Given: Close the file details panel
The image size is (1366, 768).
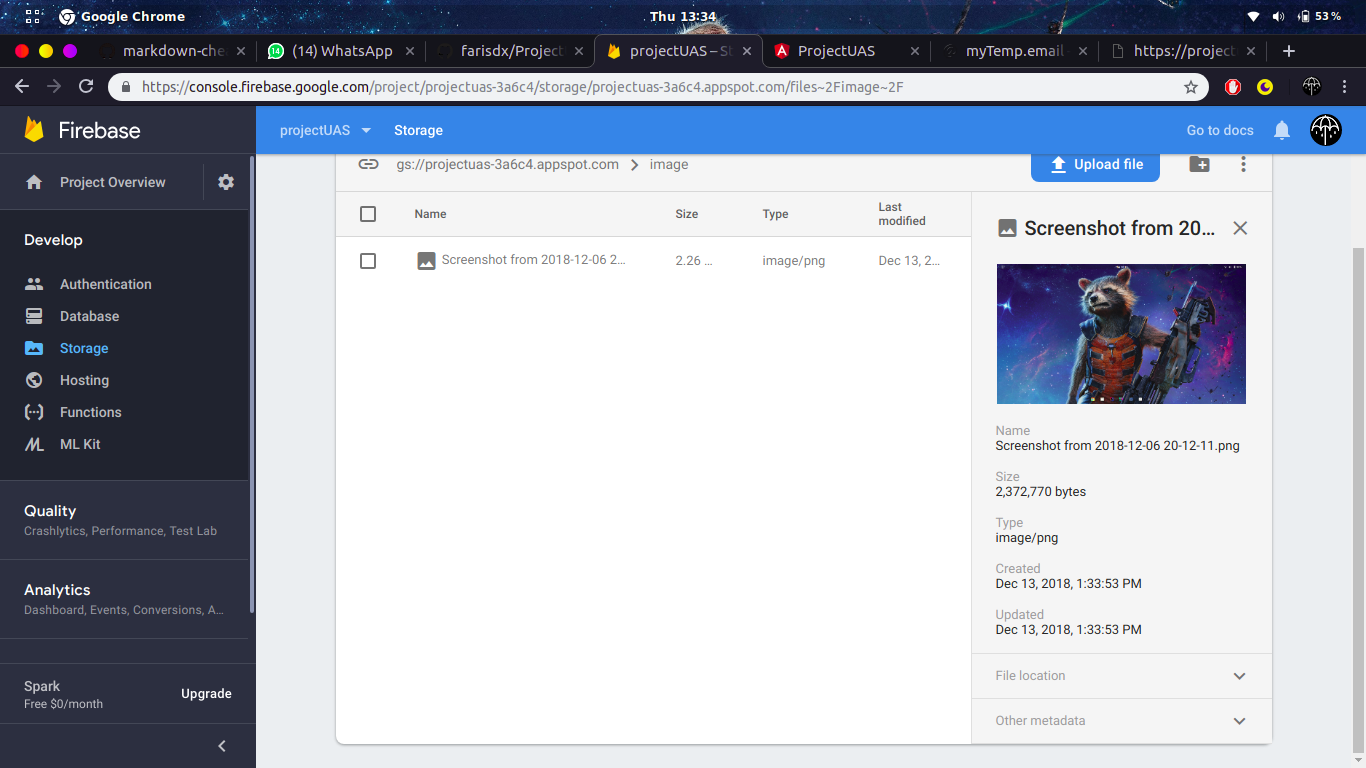Looking at the screenshot, I should [1240, 228].
